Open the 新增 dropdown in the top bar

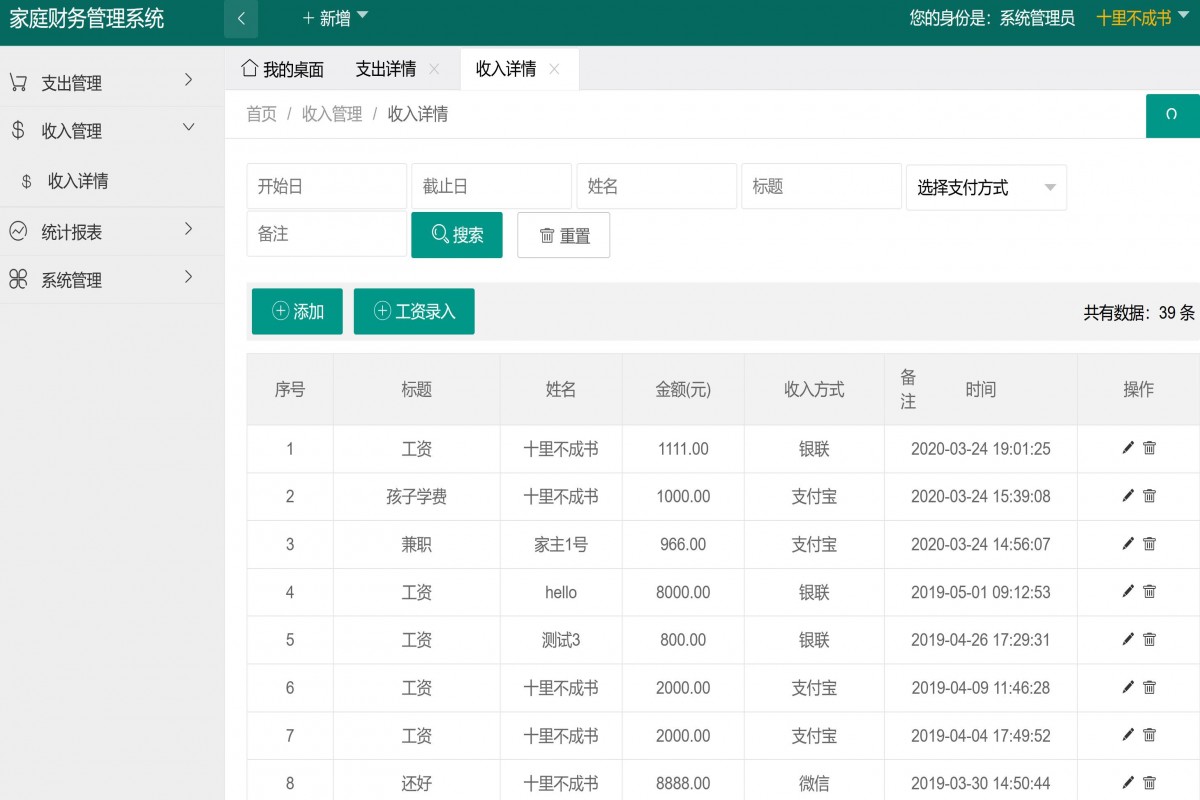click(330, 17)
